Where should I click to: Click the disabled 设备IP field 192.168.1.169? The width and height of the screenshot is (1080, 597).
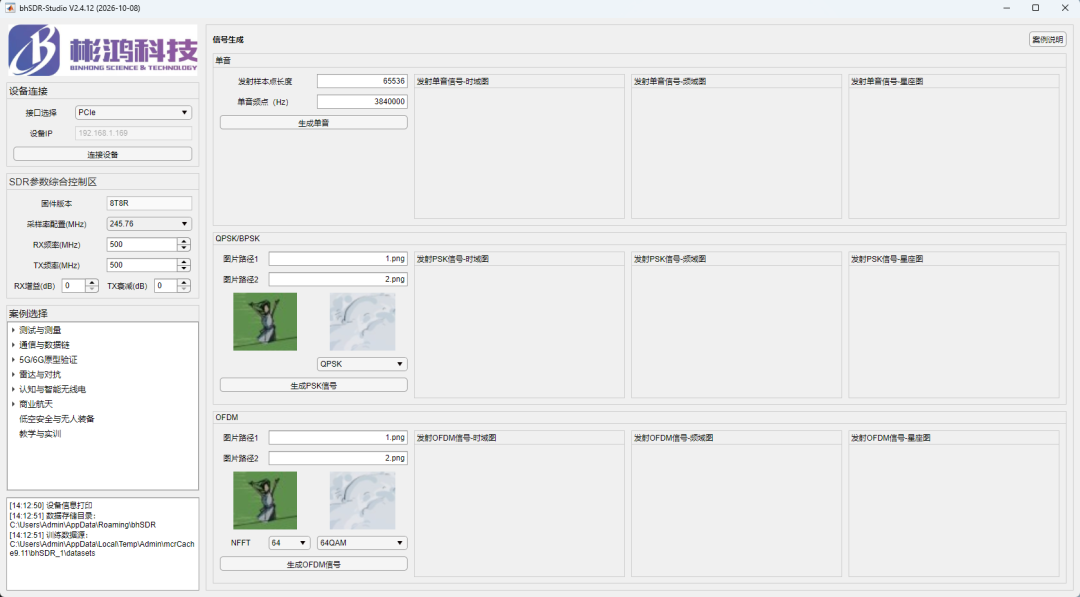pyautogui.click(x=133, y=133)
